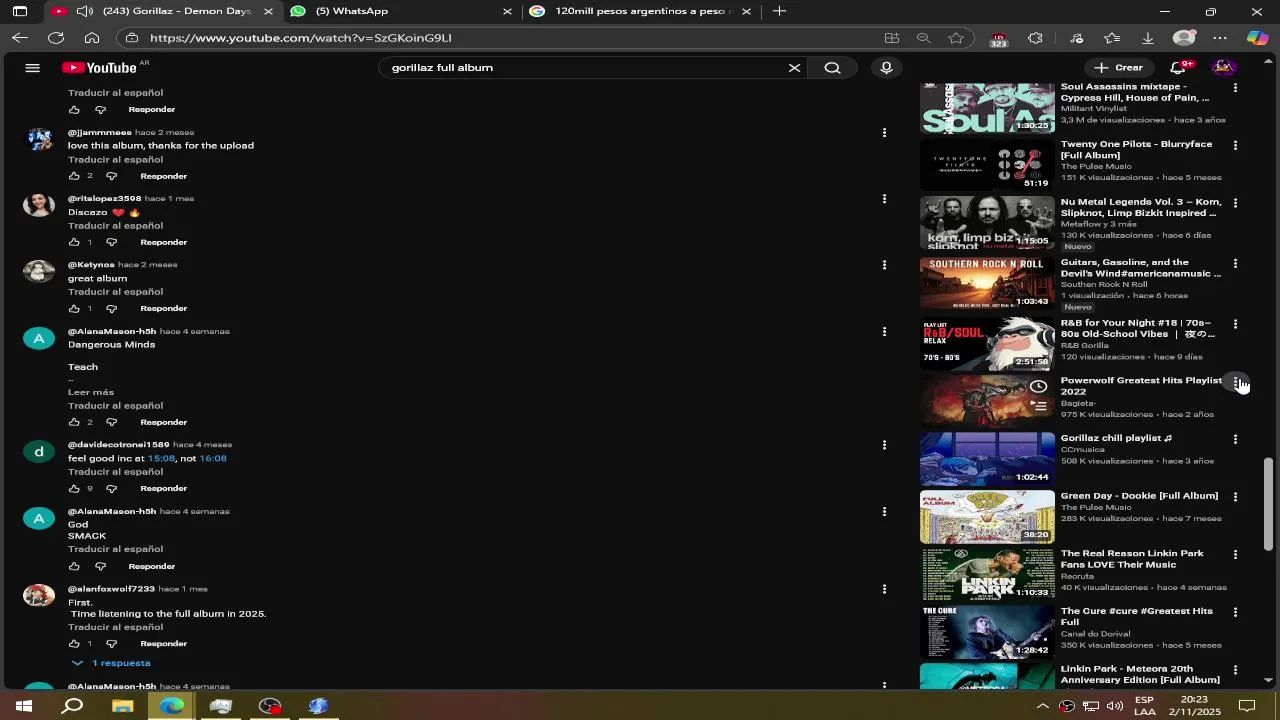Screen dimensions: 1280x720
Task: Click the magnifier search button
Action: point(832,68)
